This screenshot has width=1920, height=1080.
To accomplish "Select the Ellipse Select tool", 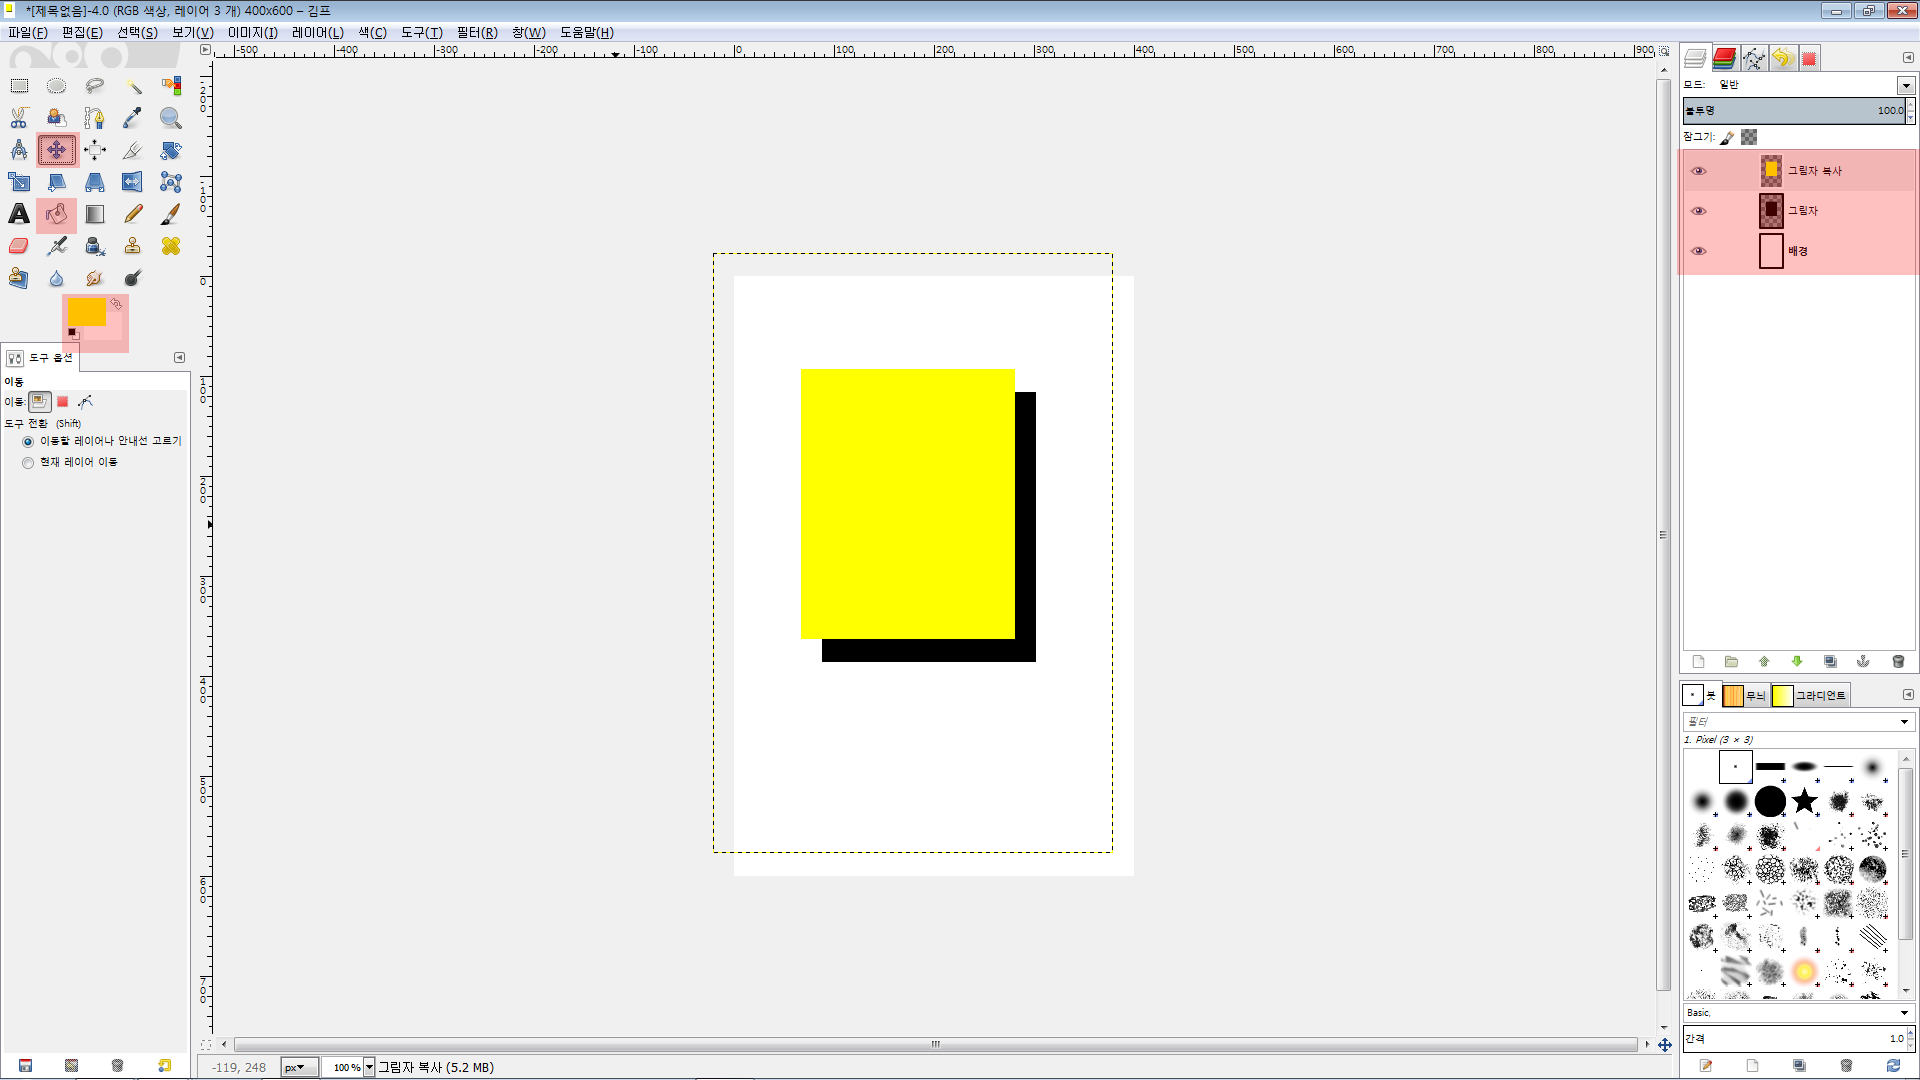I will click(57, 86).
